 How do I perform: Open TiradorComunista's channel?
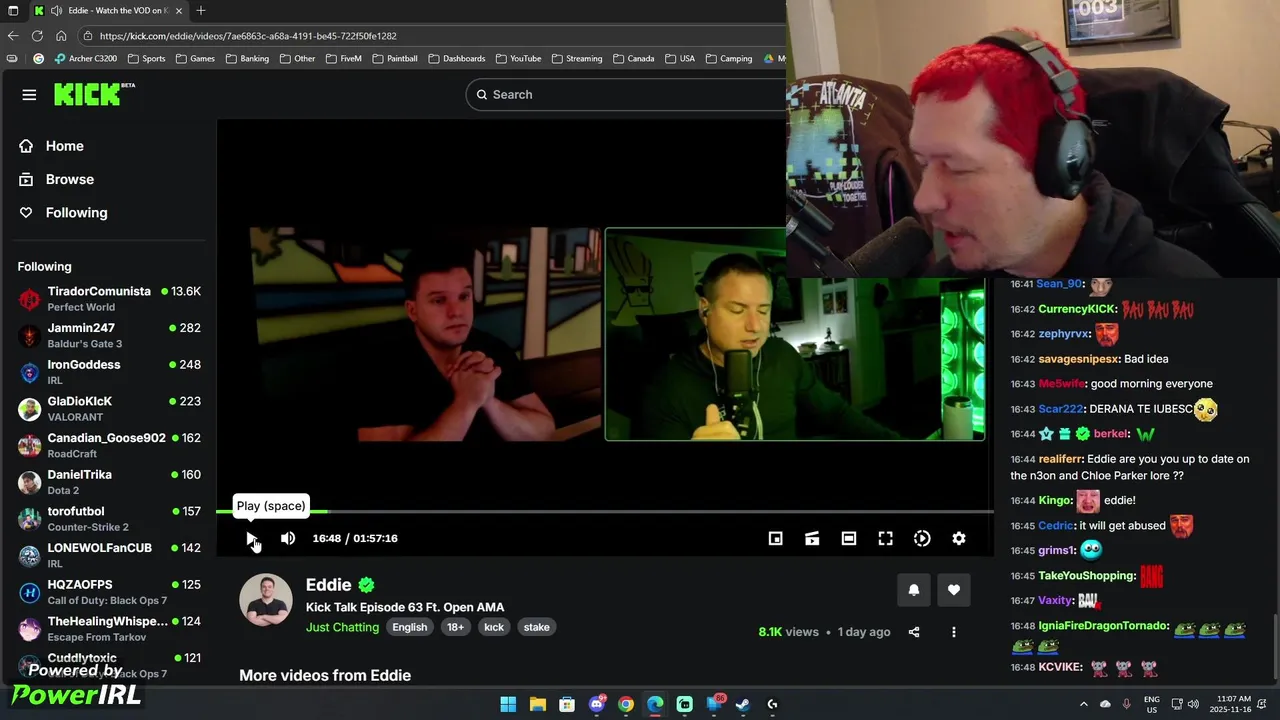[x=108, y=298]
